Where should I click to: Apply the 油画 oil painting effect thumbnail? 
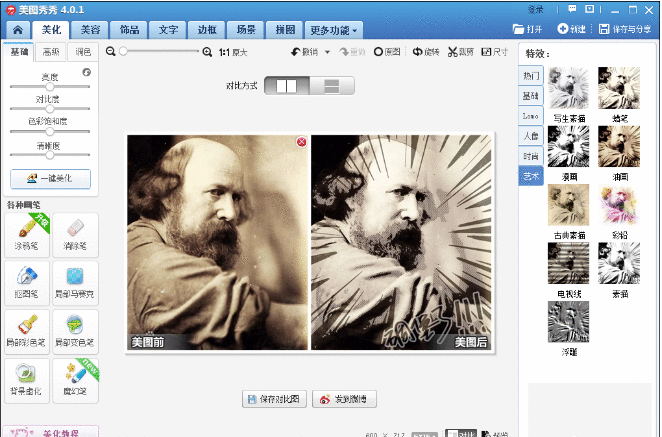click(x=619, y=147)
